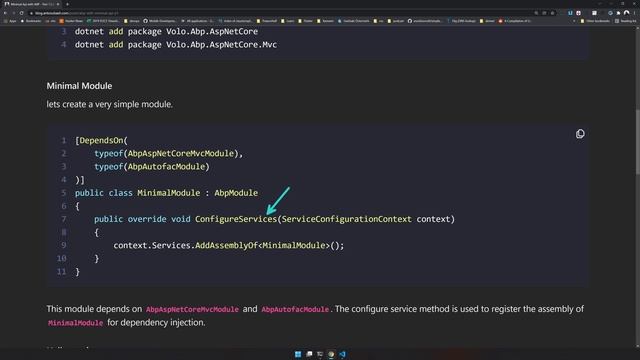640x360 pixels.
Task: Open Chrome's three-dot menu
Action: tap(635, 13)
